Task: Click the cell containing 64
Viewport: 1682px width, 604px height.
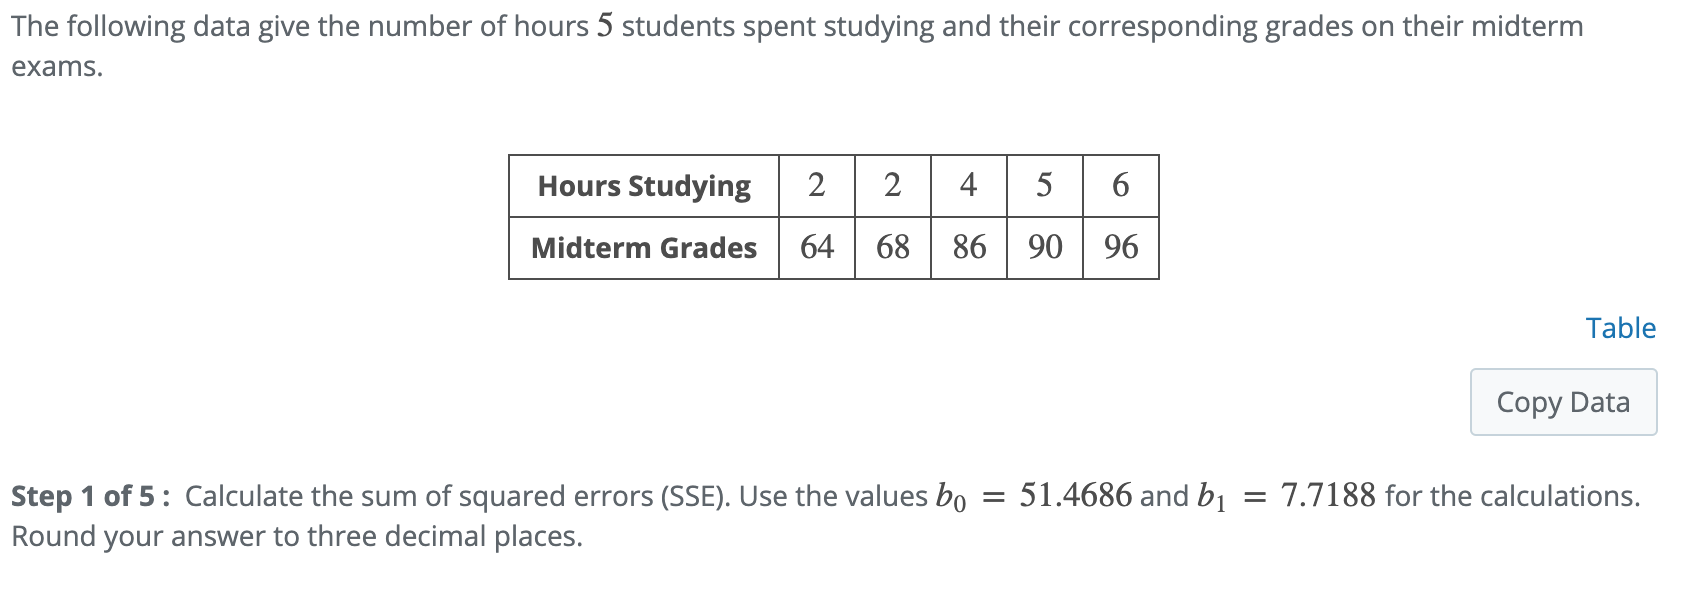Action: [x=815, y=247]
